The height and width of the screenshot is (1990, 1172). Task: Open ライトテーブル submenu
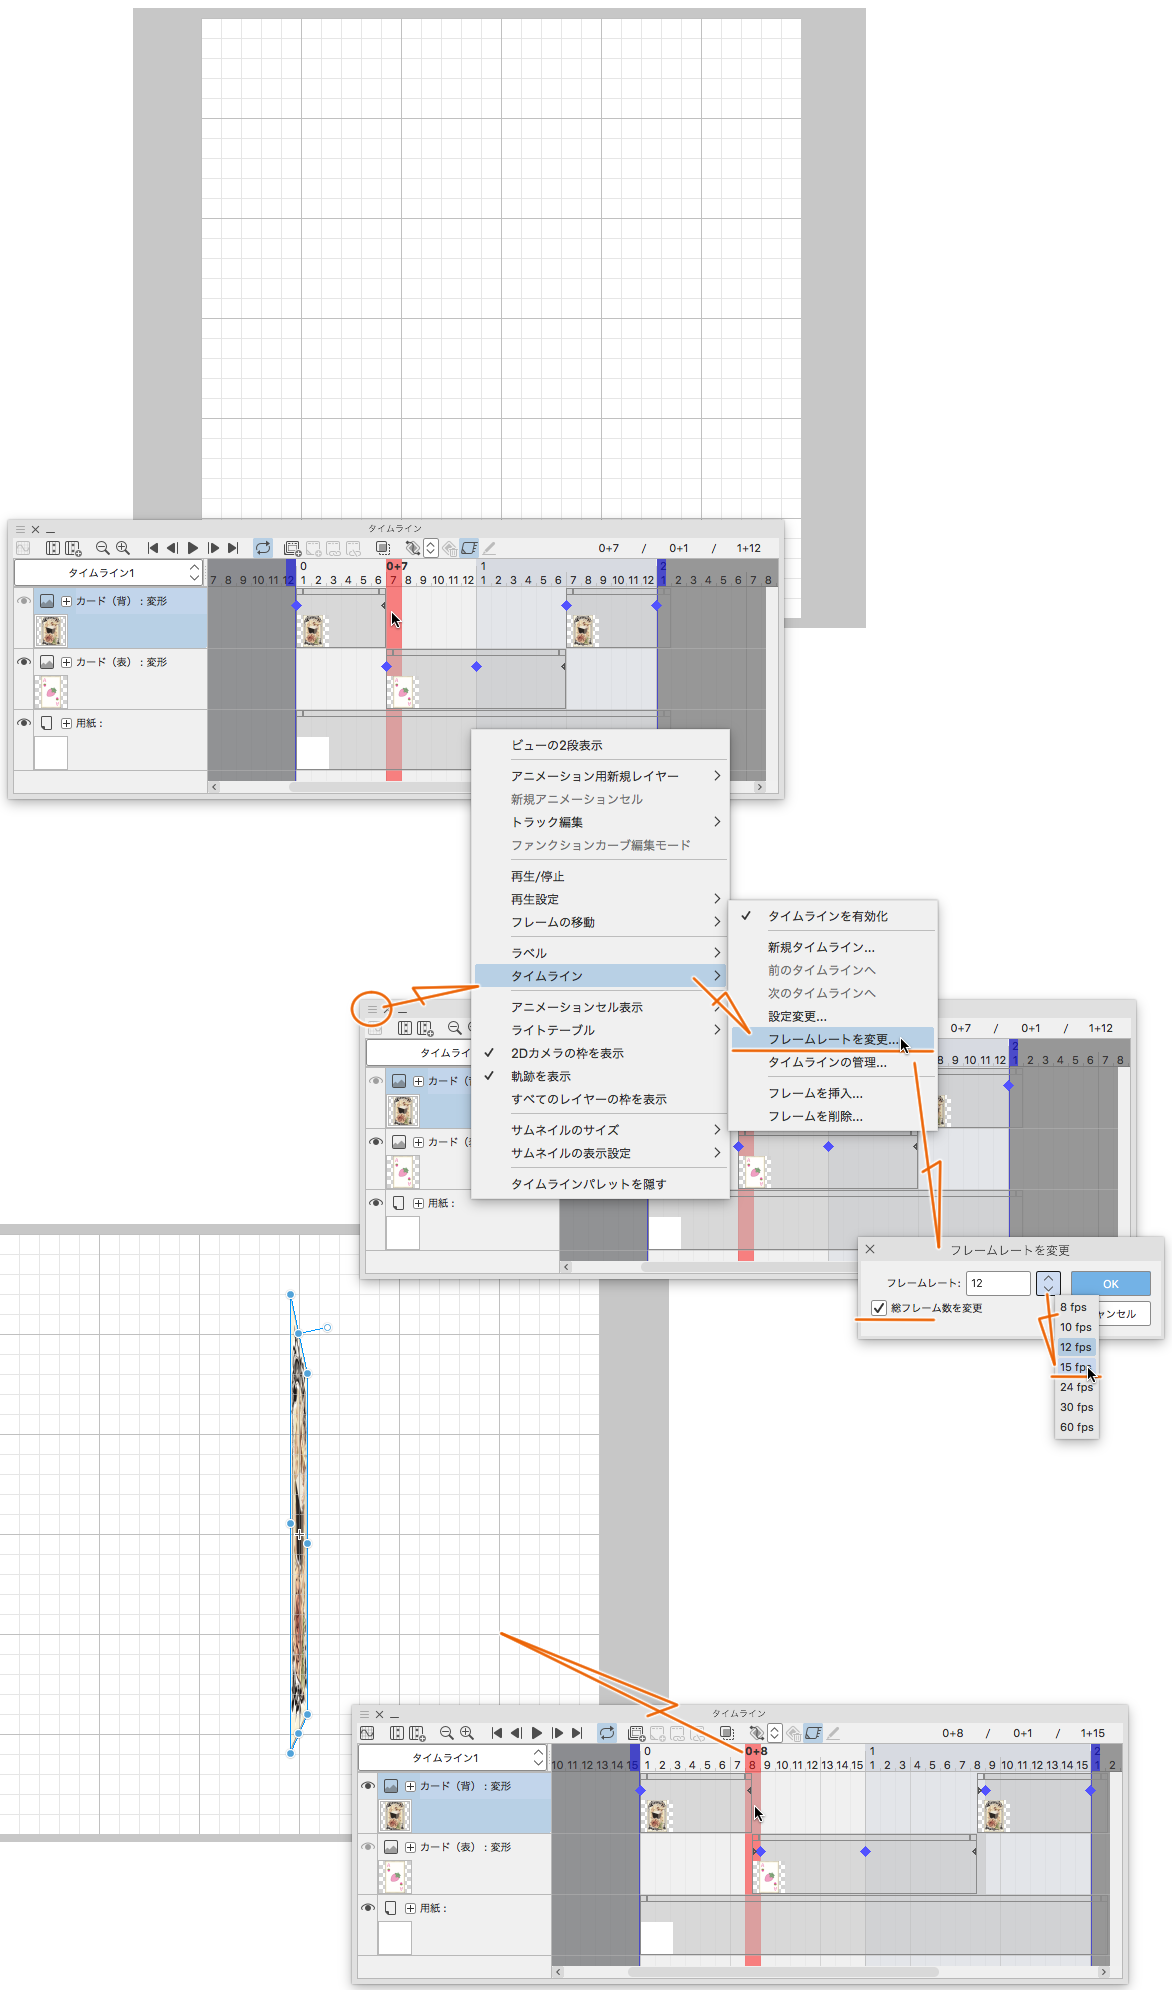click(x=600, y=1030)
